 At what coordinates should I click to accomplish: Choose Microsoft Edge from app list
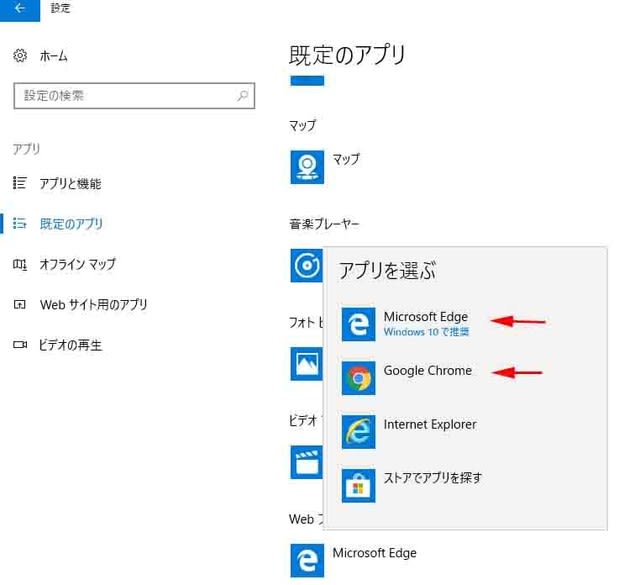[426, 317]
